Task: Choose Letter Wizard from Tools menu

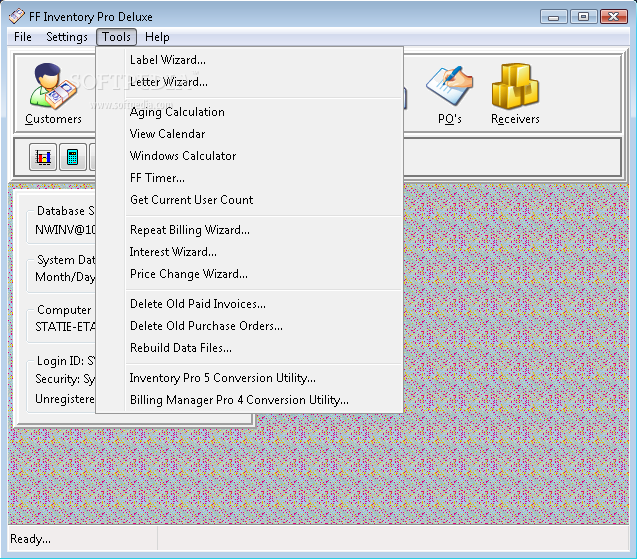Action: [x=249, y=82]
